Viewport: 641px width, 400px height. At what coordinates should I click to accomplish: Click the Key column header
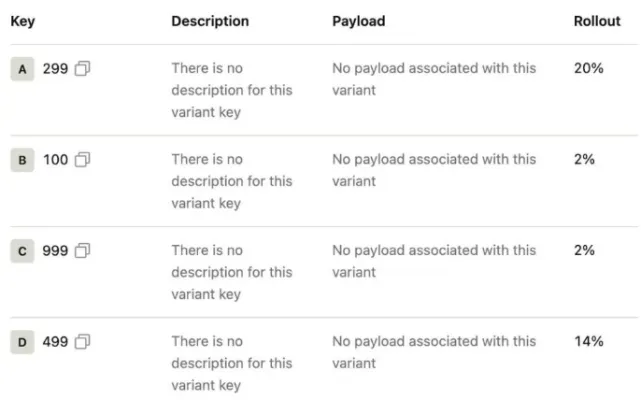click(x=23, y=21)
